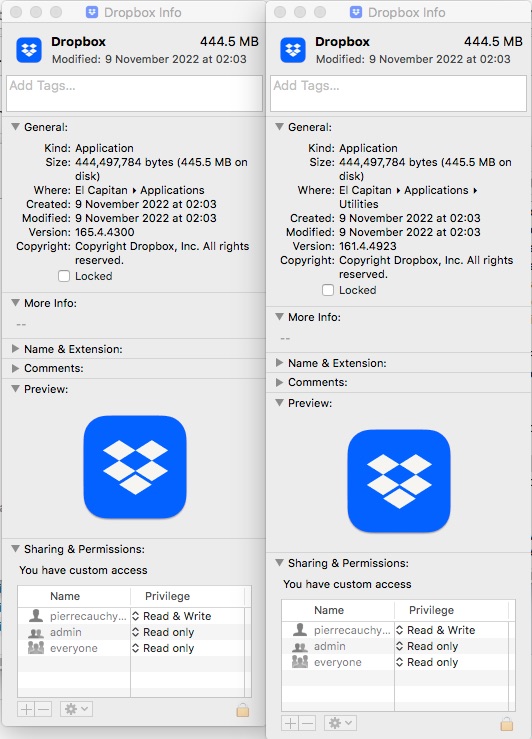The height and width of the screenshot is (739, 532).
Task: Unlock permissions padlock in right window
Action: 507,724
